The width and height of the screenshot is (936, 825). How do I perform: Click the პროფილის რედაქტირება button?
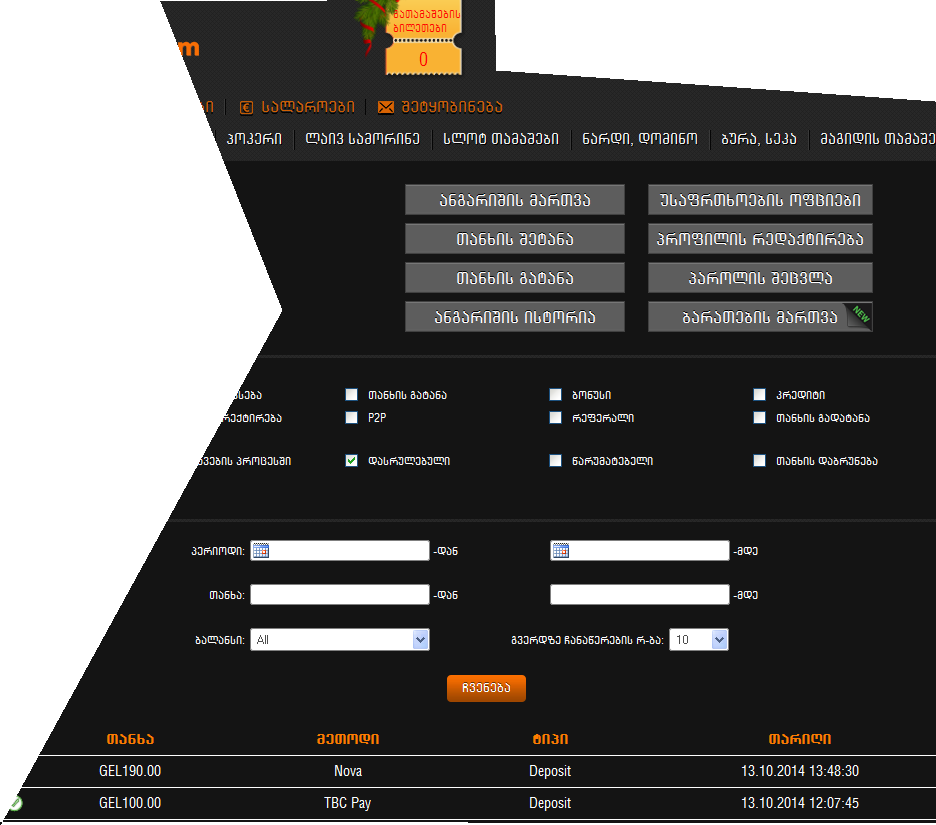click(760, 239)
